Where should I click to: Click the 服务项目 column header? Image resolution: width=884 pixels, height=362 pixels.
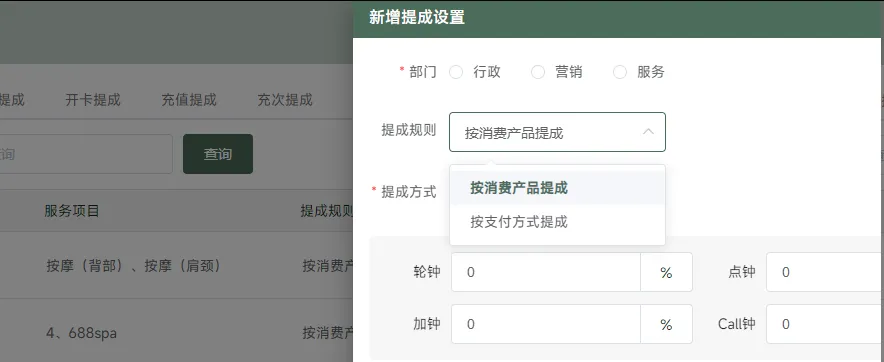click(72, 211)
